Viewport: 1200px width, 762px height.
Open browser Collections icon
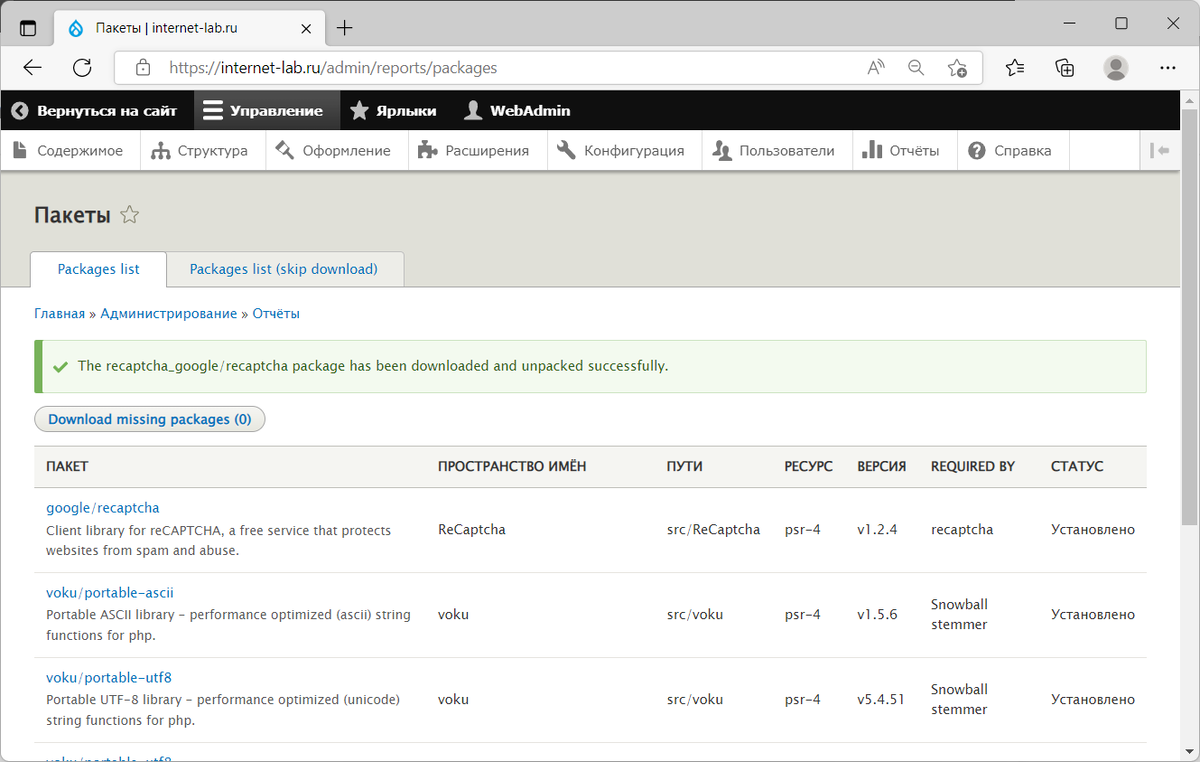(x=1065, y=68)
